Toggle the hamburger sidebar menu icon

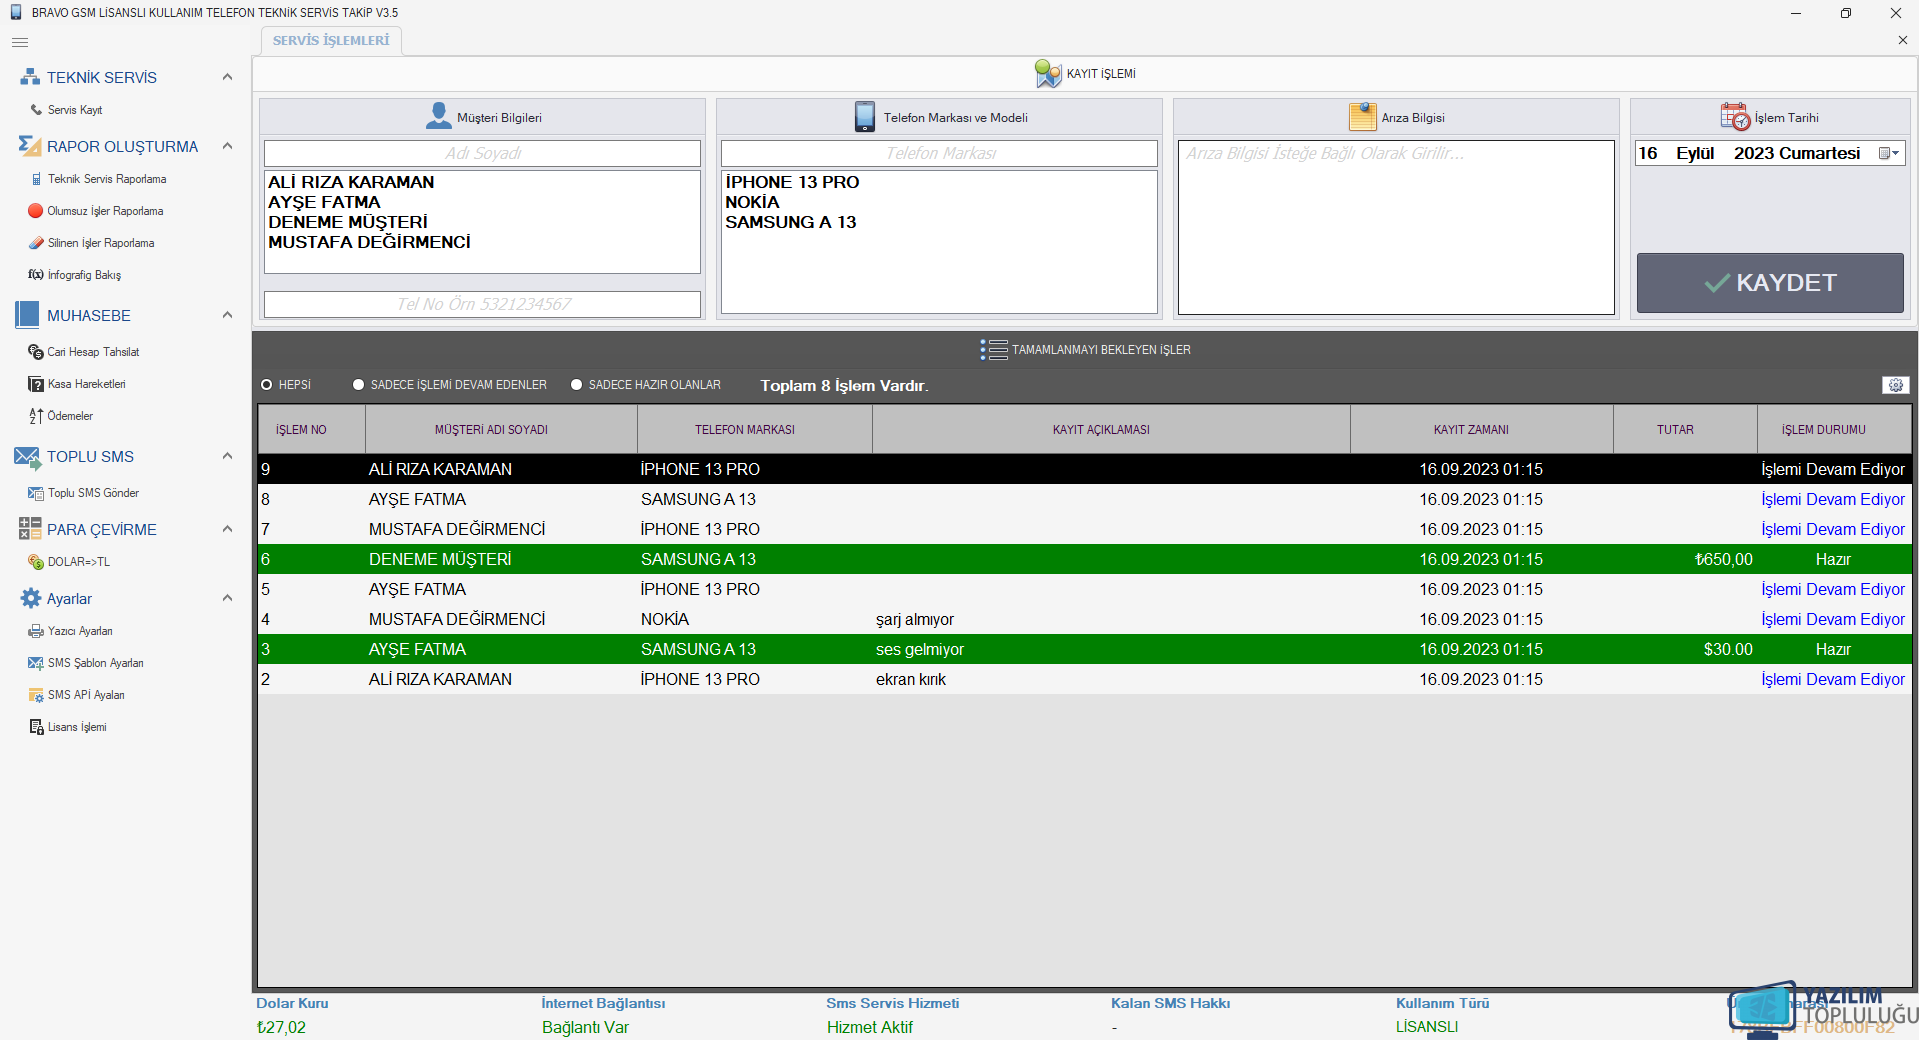[20, 42]
